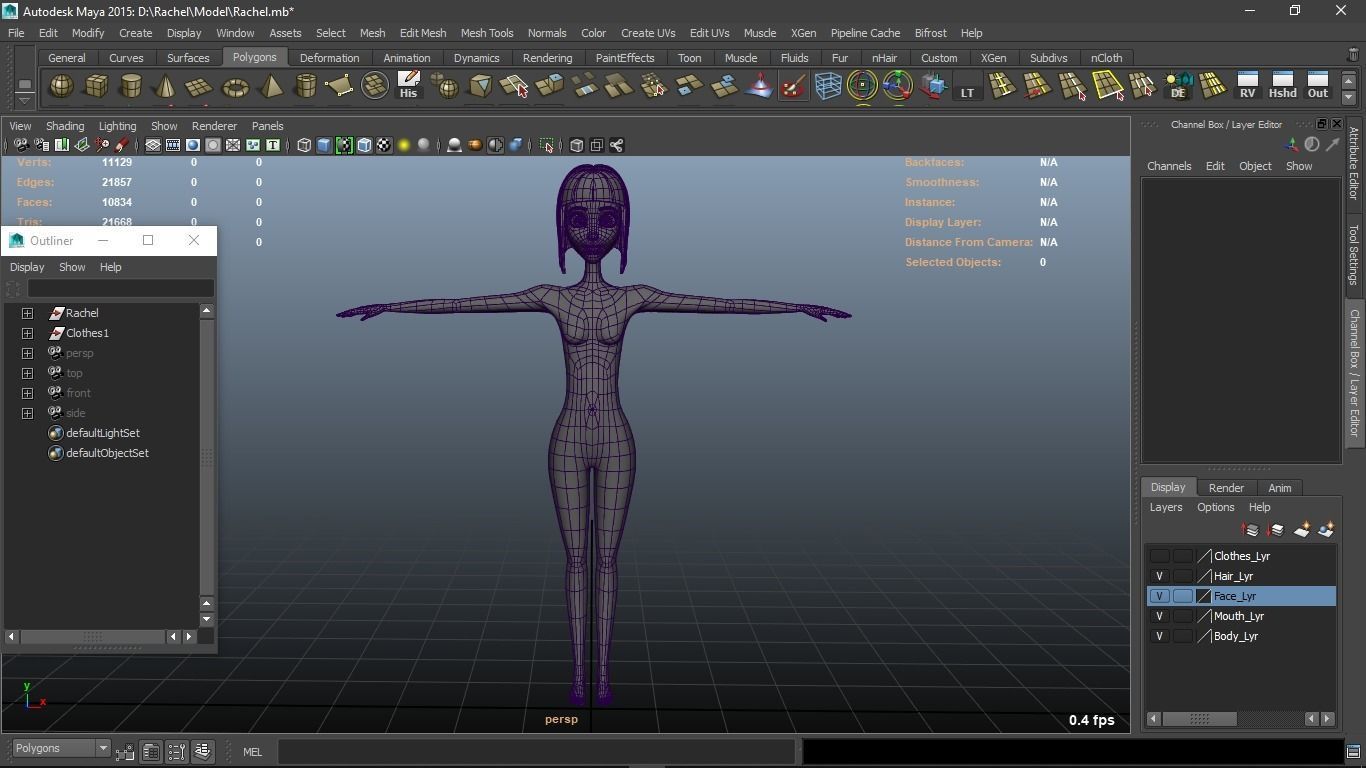Create a polygon pyramid from the shelf
The width and height of the screenshot is (1366, 768).
(x=270, y=87)
